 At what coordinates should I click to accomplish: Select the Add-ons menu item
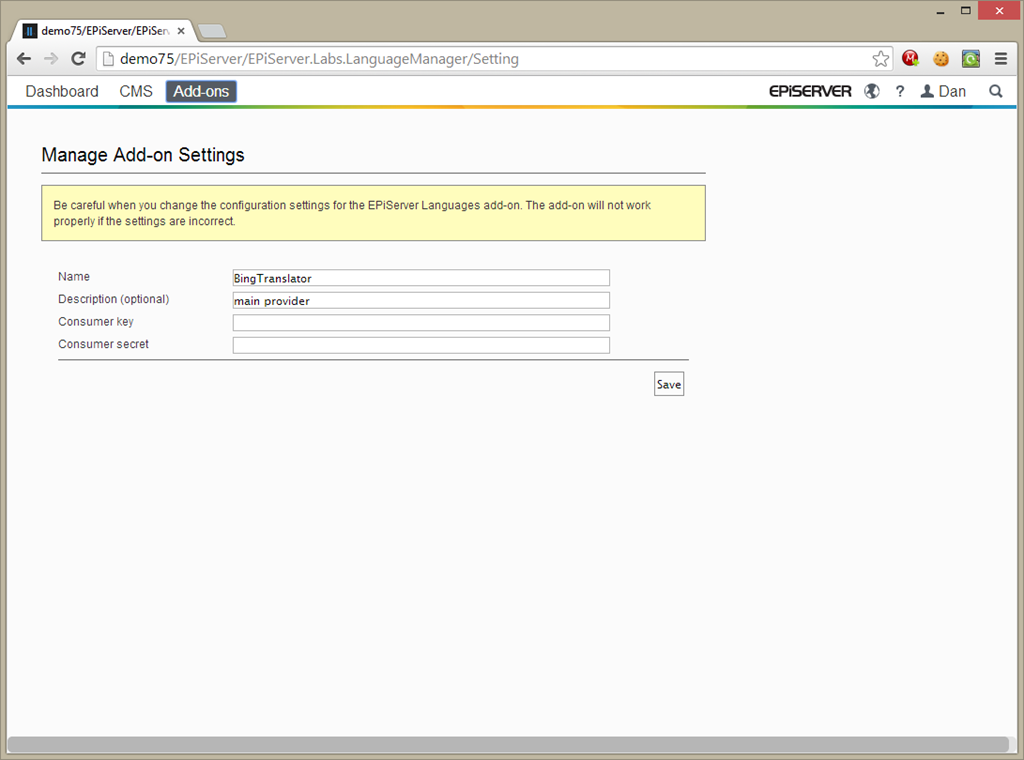pyautogui.click(x=201, y=91)
